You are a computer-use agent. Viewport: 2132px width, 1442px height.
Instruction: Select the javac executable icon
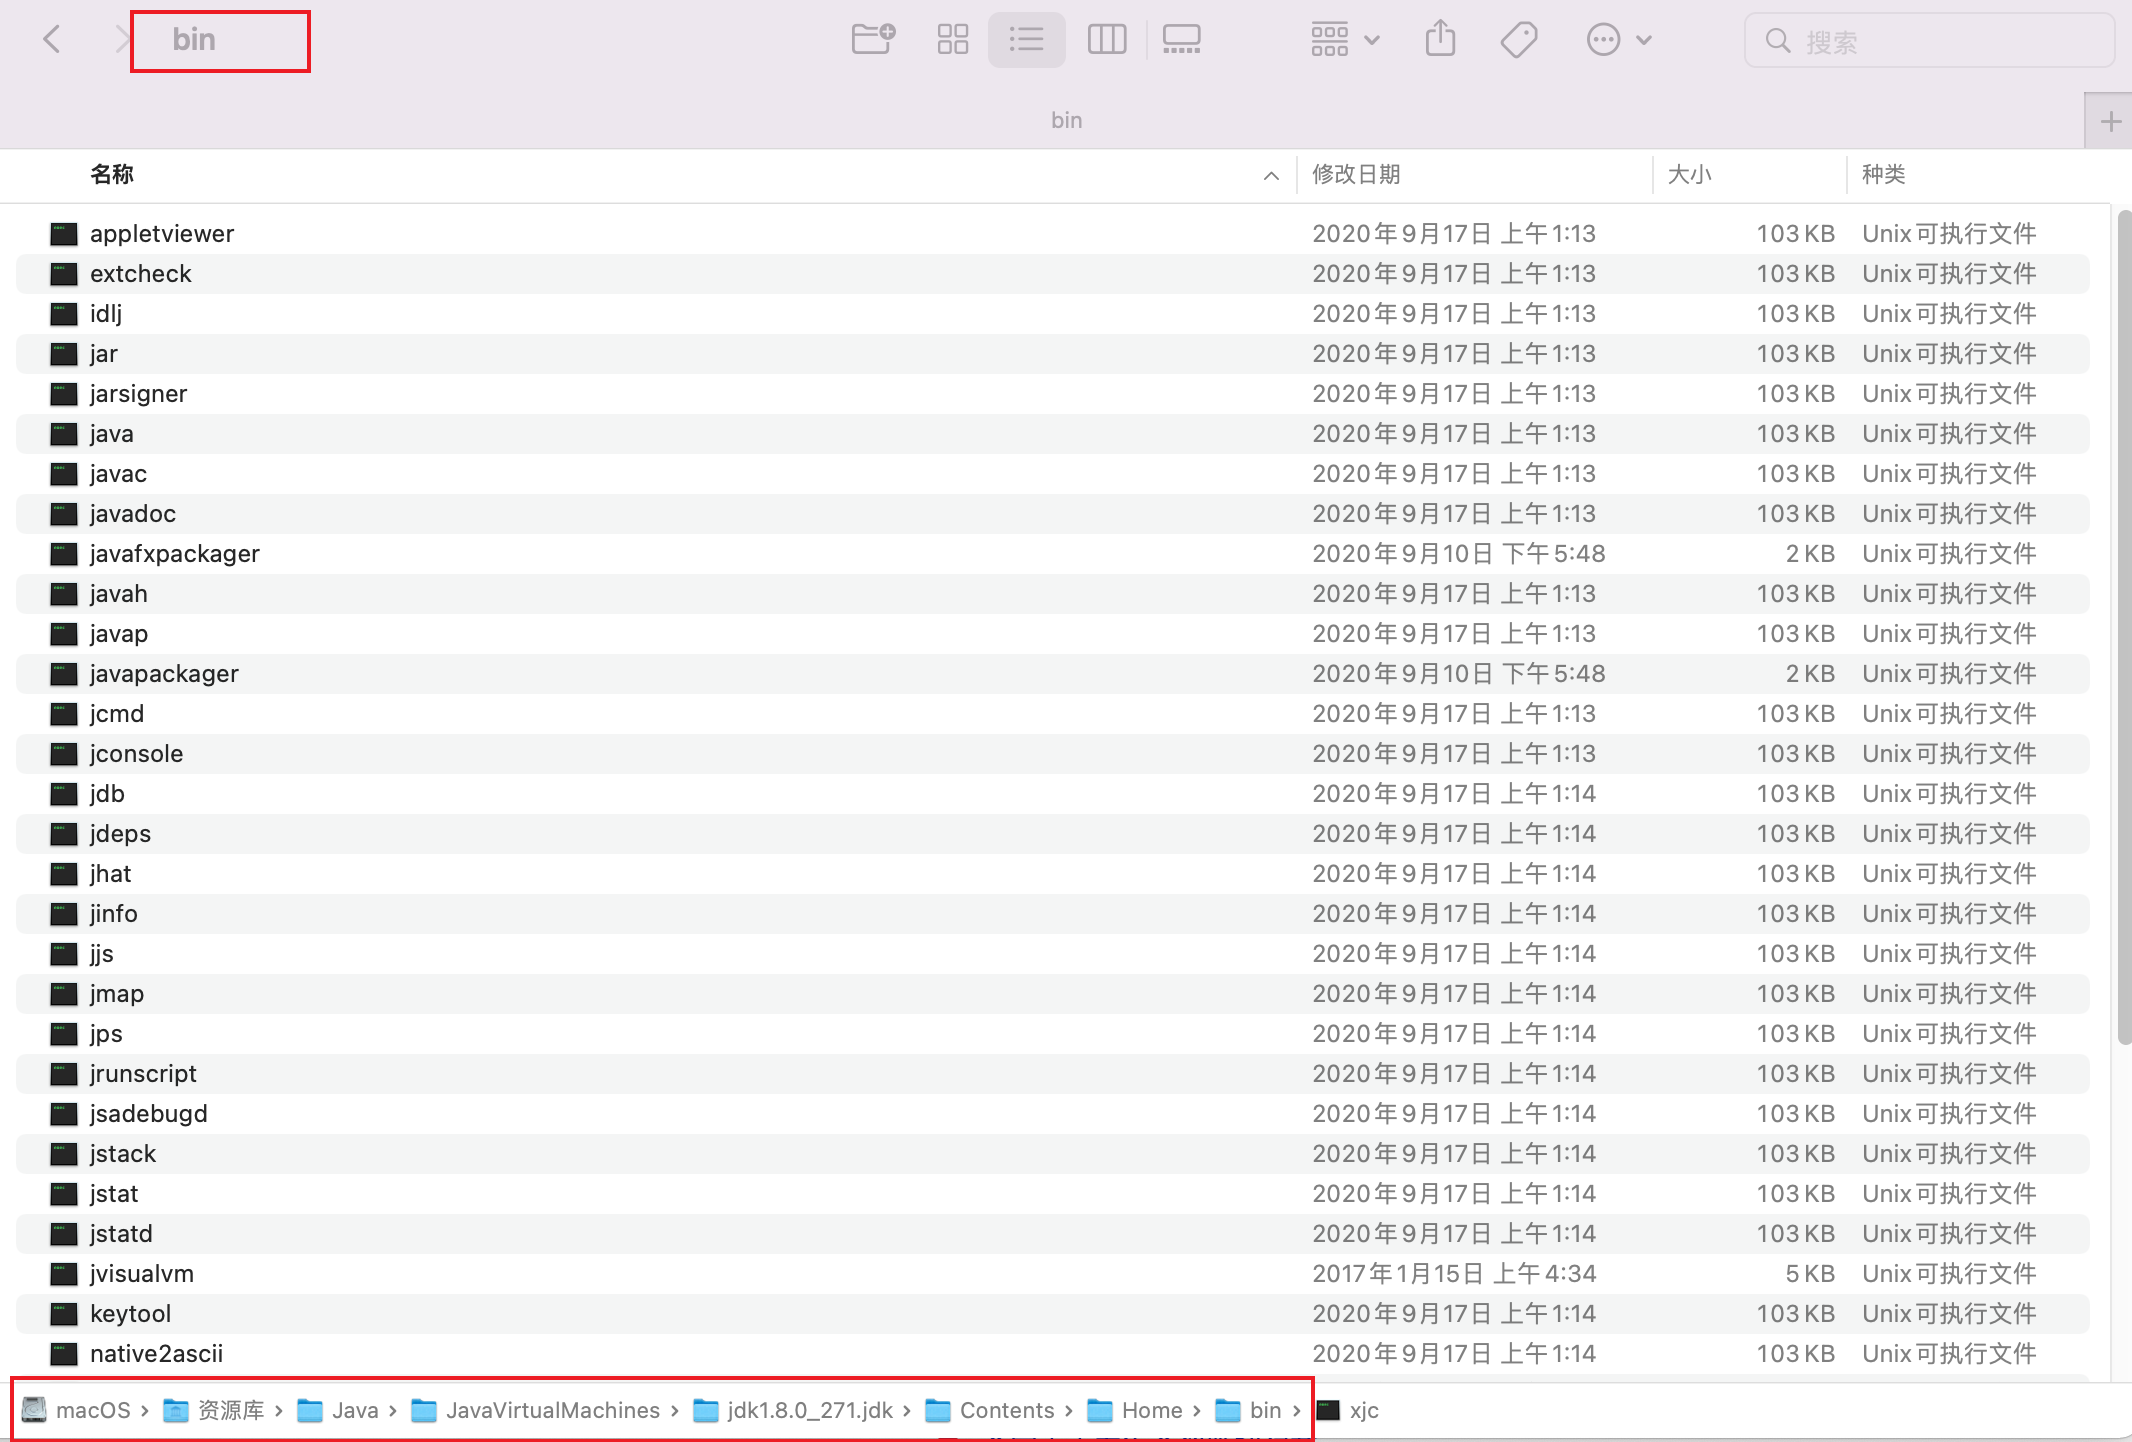64,474
